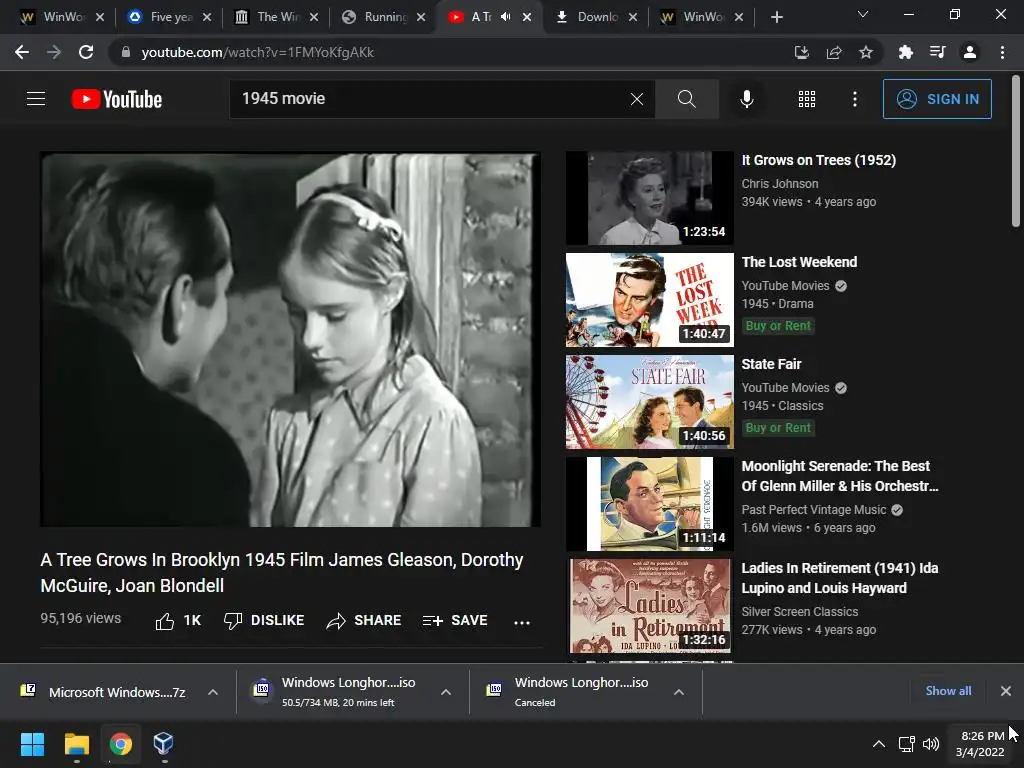The width and height of the screenshot is (1024, 768).
Task: Expand Microsoft Windows 7z download options
Action: (x=213, y=692)
